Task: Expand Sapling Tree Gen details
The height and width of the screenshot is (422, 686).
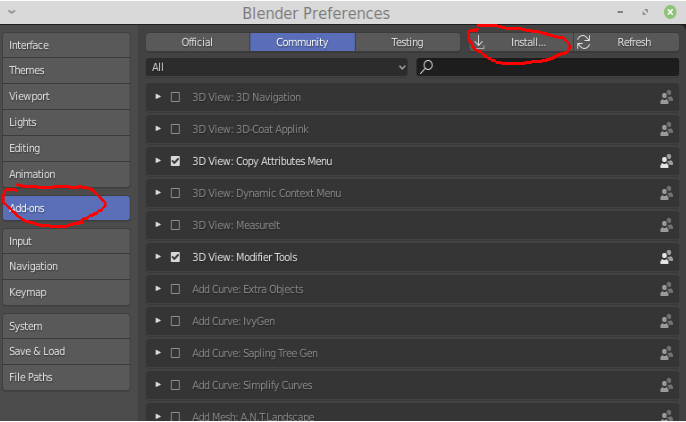Action: point(158,352)
